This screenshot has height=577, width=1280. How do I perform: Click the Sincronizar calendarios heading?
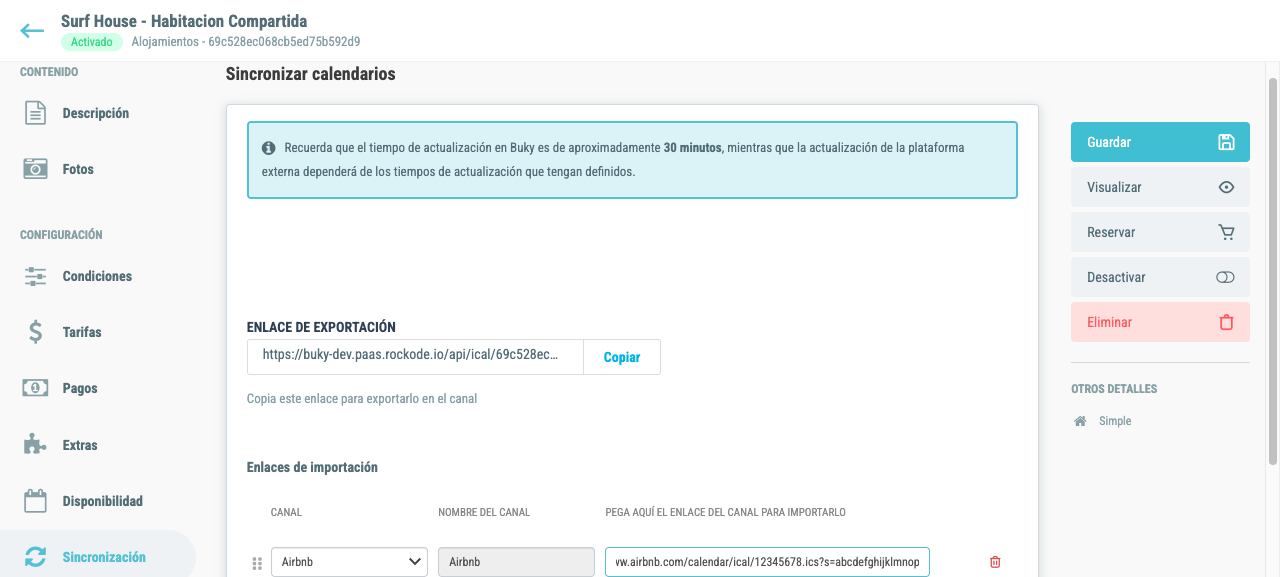pyautogui.click(x=310, y=74)
